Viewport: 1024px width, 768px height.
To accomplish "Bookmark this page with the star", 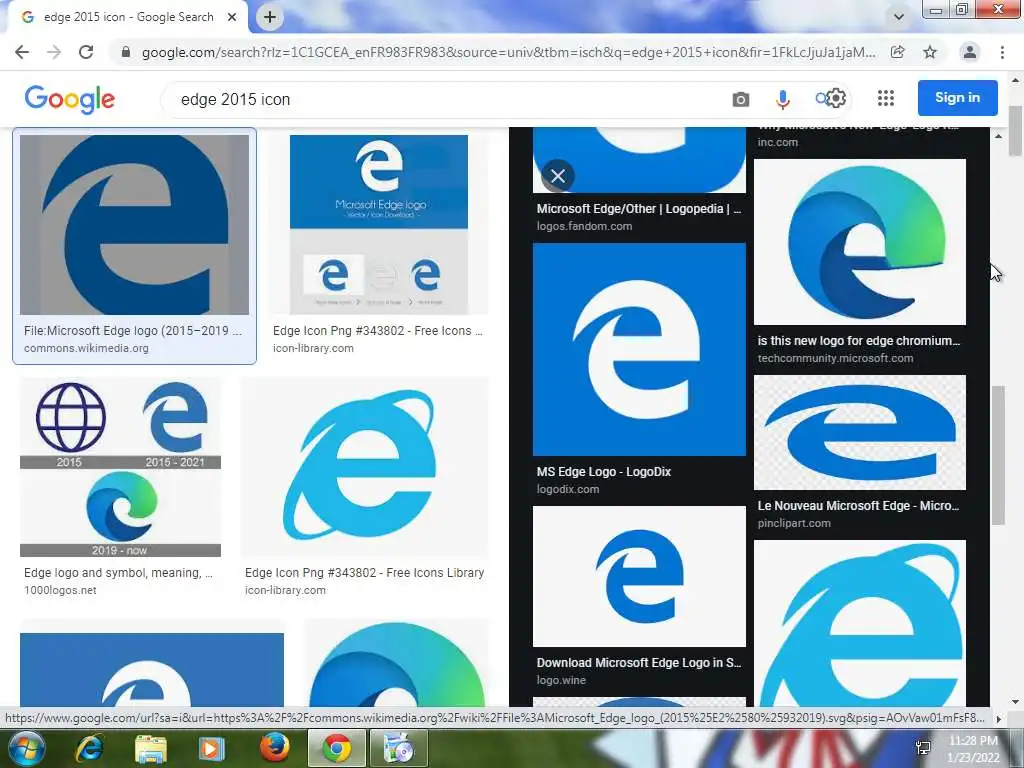I will pyautogui.click(x=930, y=52).
